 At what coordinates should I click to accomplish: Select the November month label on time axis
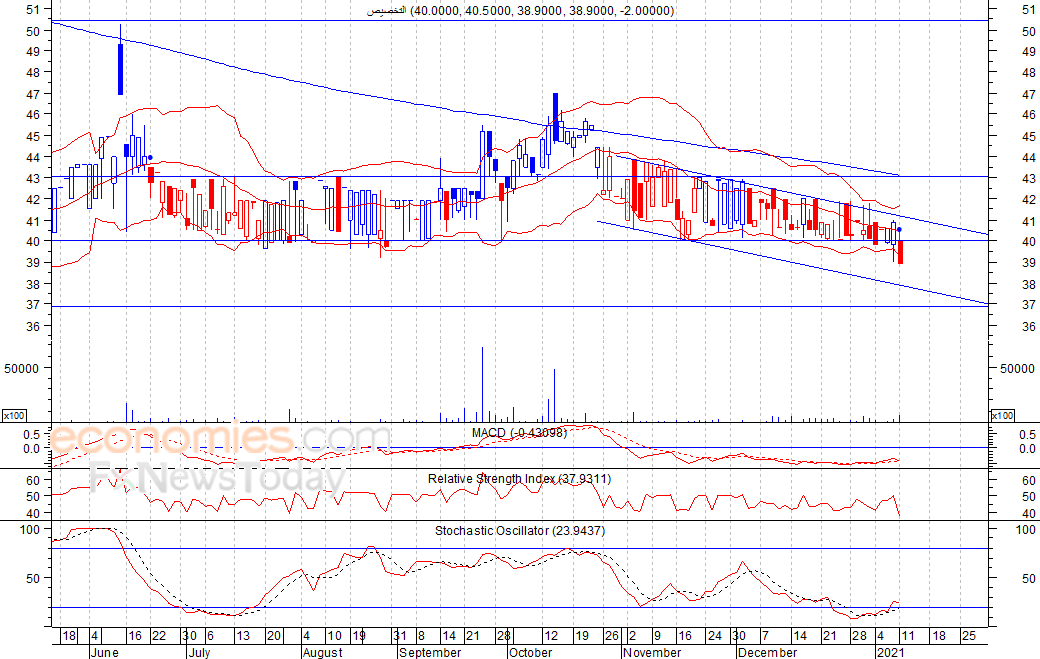652,652
